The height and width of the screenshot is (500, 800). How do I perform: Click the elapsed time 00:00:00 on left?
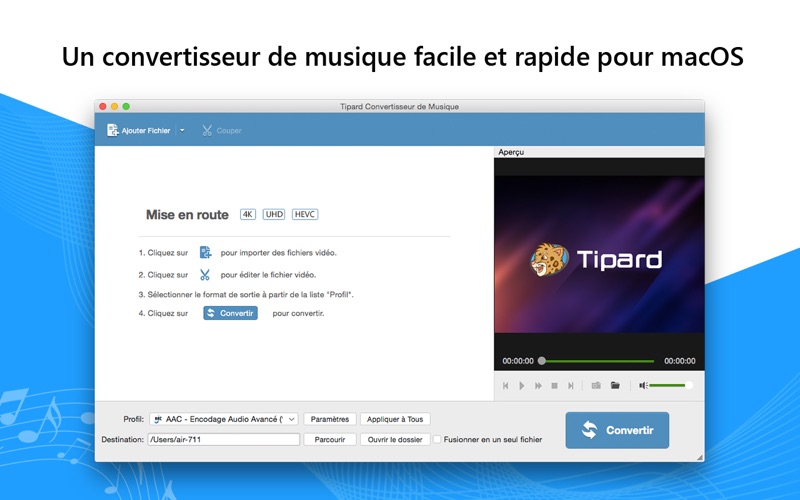pyautogui.click(x=518, y=361)
